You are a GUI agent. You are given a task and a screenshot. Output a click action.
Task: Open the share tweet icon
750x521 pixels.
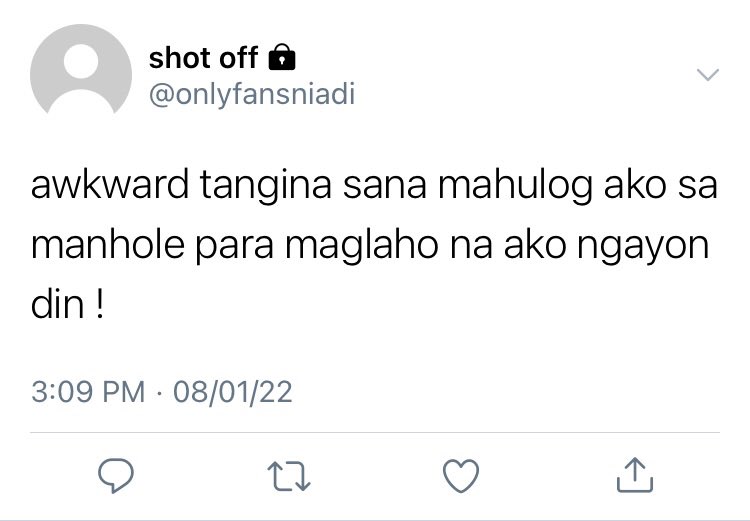(x=635, y=475)
